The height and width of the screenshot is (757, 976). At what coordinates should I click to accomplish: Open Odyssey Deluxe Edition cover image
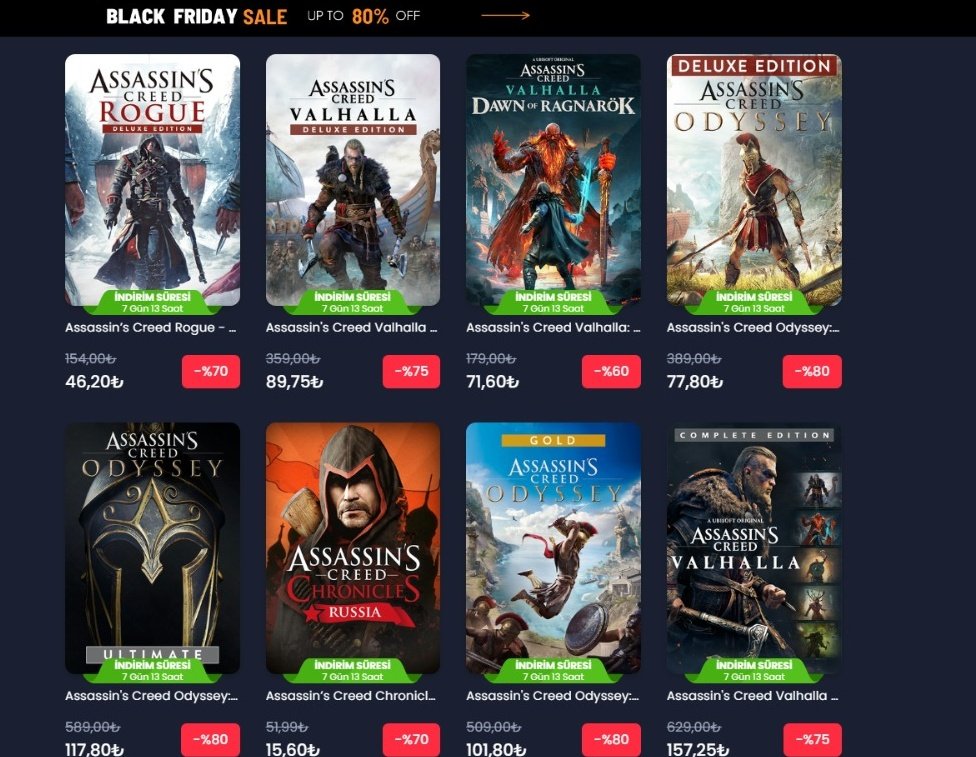click(754, 180)
